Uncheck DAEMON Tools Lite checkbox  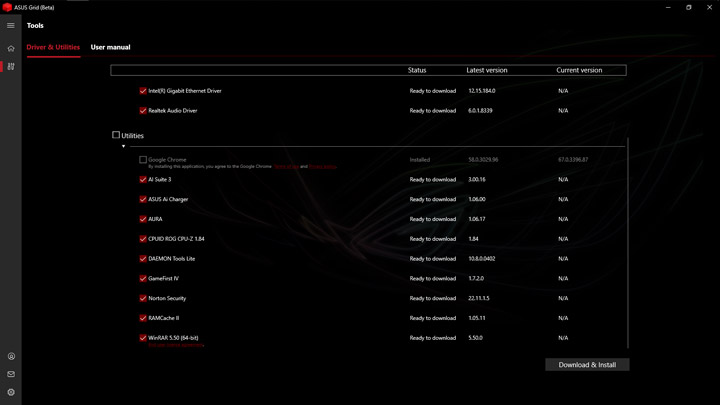point(143,259)
